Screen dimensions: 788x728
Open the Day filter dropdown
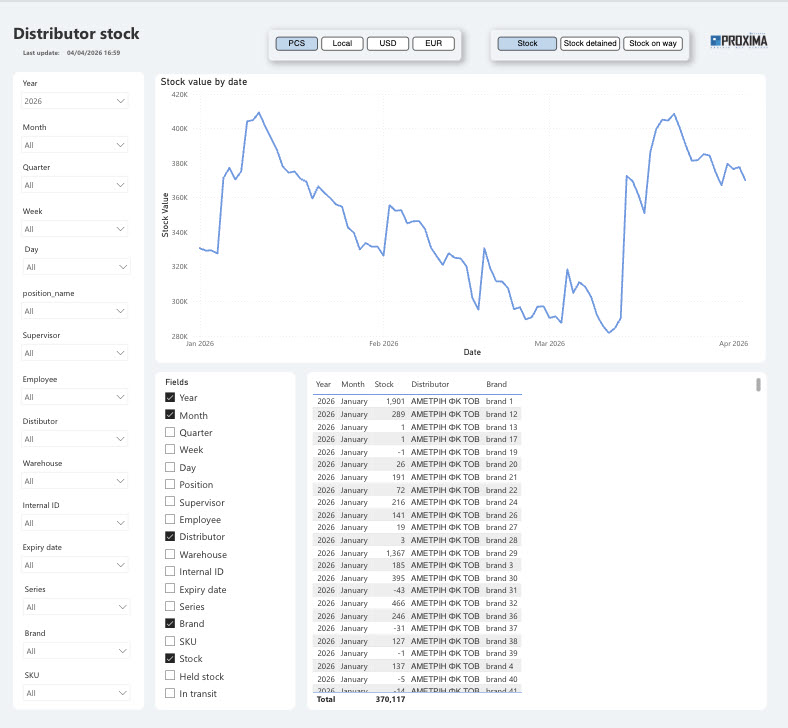76,267
